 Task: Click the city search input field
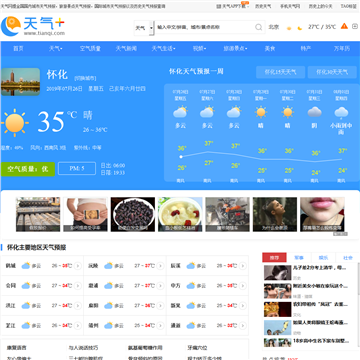[x=205, y=27]
